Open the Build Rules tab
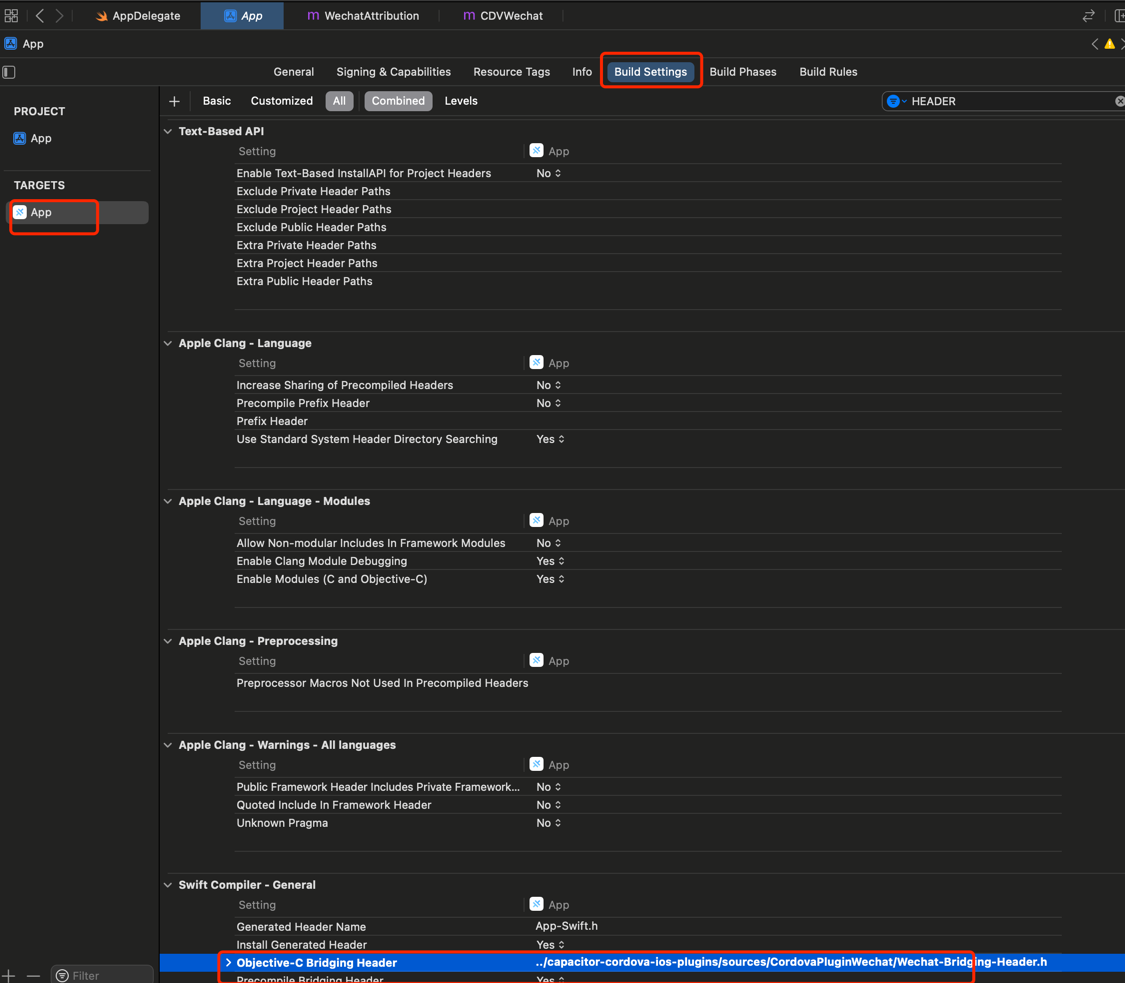The height and width of the screenshot is (983, 1125). (x=828, y=72)
